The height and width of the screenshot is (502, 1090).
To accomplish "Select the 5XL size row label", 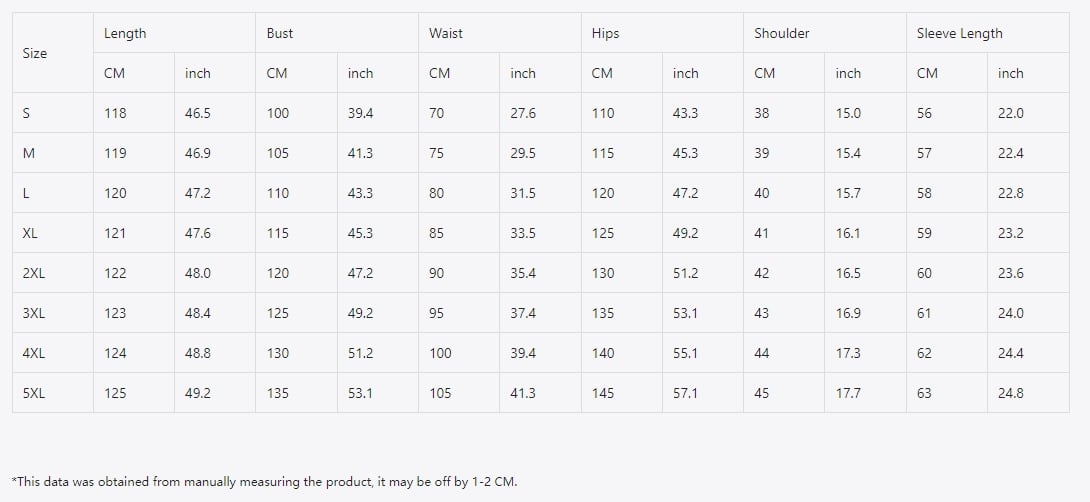I will [53, 393].
